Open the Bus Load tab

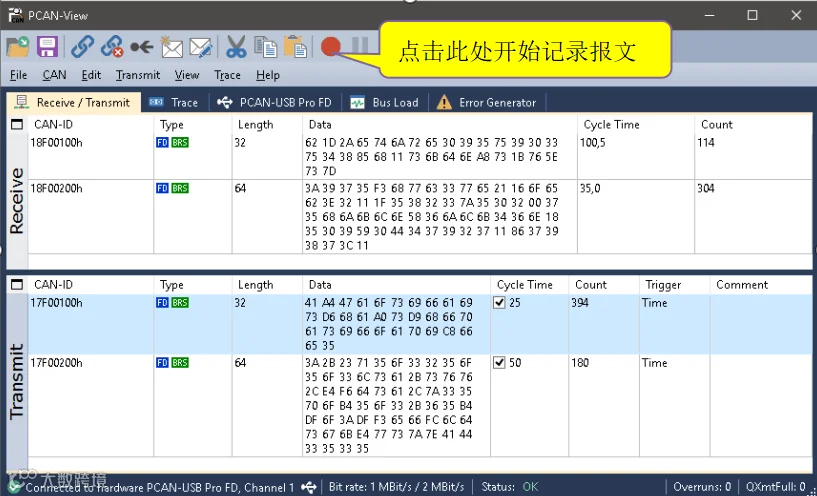pos(384,103)
